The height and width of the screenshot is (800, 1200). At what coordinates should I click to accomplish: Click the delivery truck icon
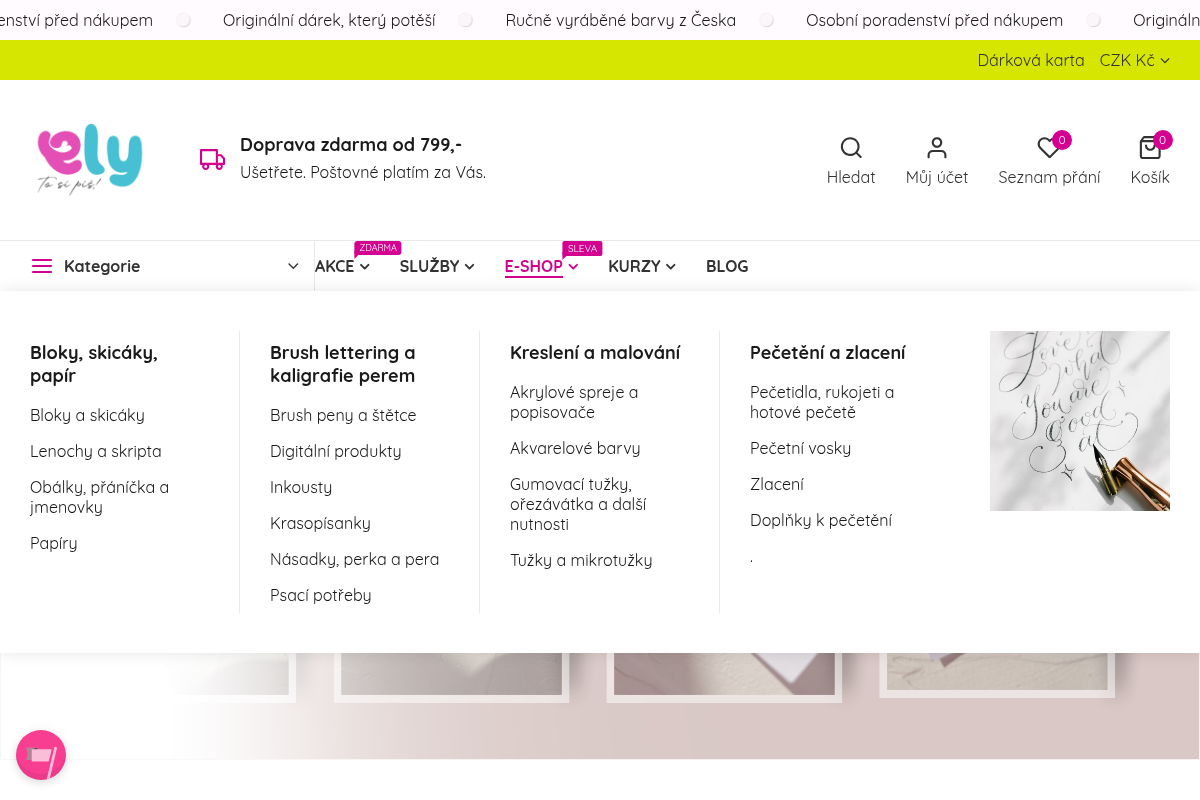coord(212,159)
